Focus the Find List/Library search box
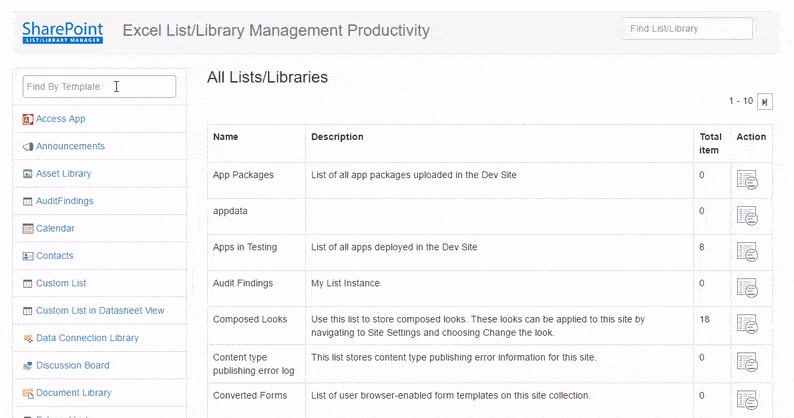794x418 pixels. (x=687, y=29)
